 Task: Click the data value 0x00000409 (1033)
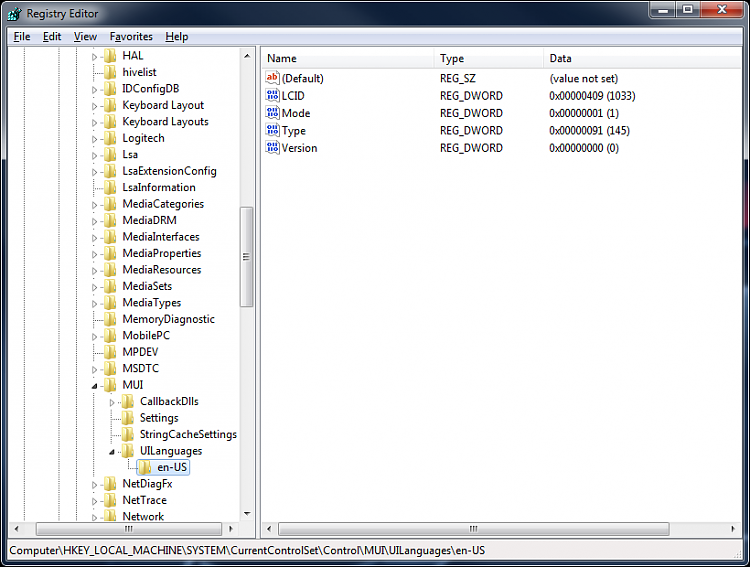click(592, 96)
